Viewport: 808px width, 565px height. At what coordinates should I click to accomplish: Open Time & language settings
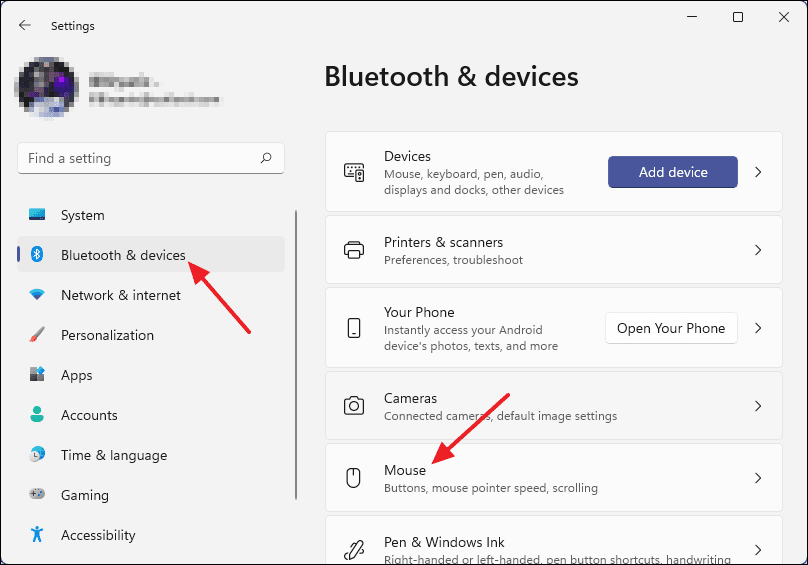(x=151, y=455)
